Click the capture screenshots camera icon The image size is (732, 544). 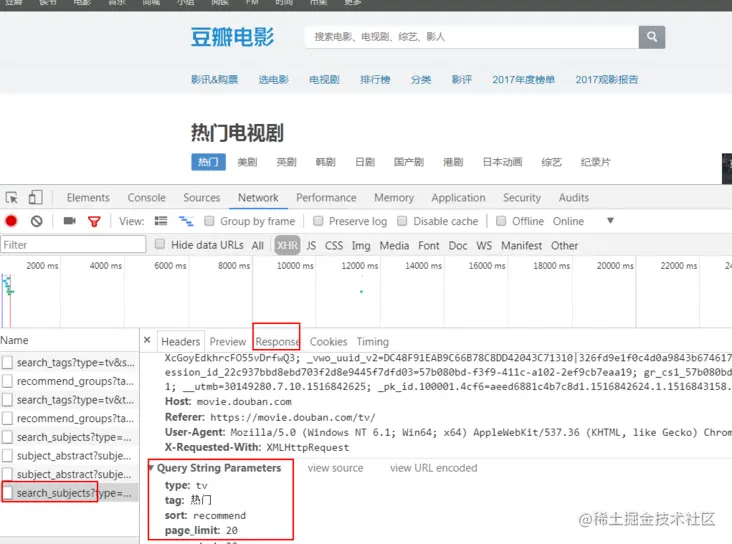click(70, 221)
